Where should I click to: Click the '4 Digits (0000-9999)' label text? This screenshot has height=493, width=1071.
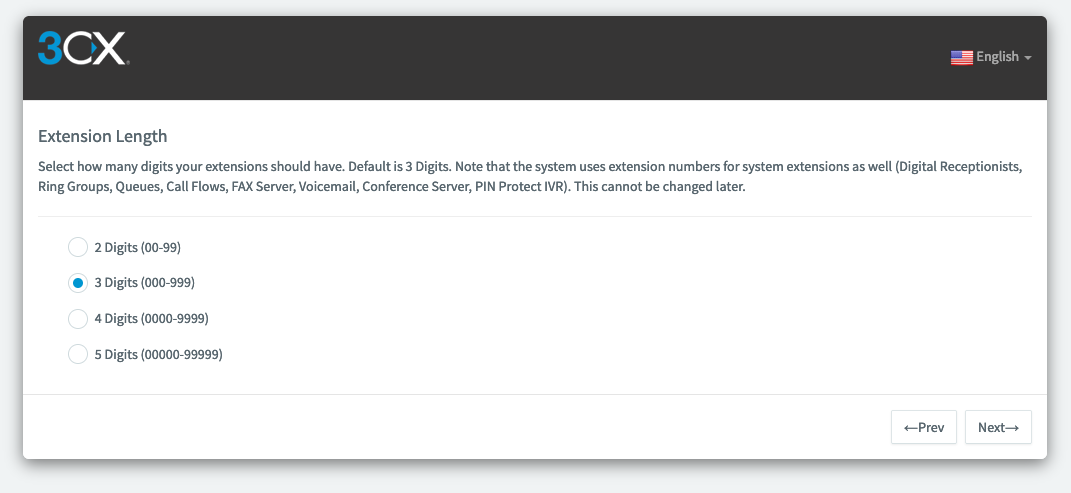point(152,318)
